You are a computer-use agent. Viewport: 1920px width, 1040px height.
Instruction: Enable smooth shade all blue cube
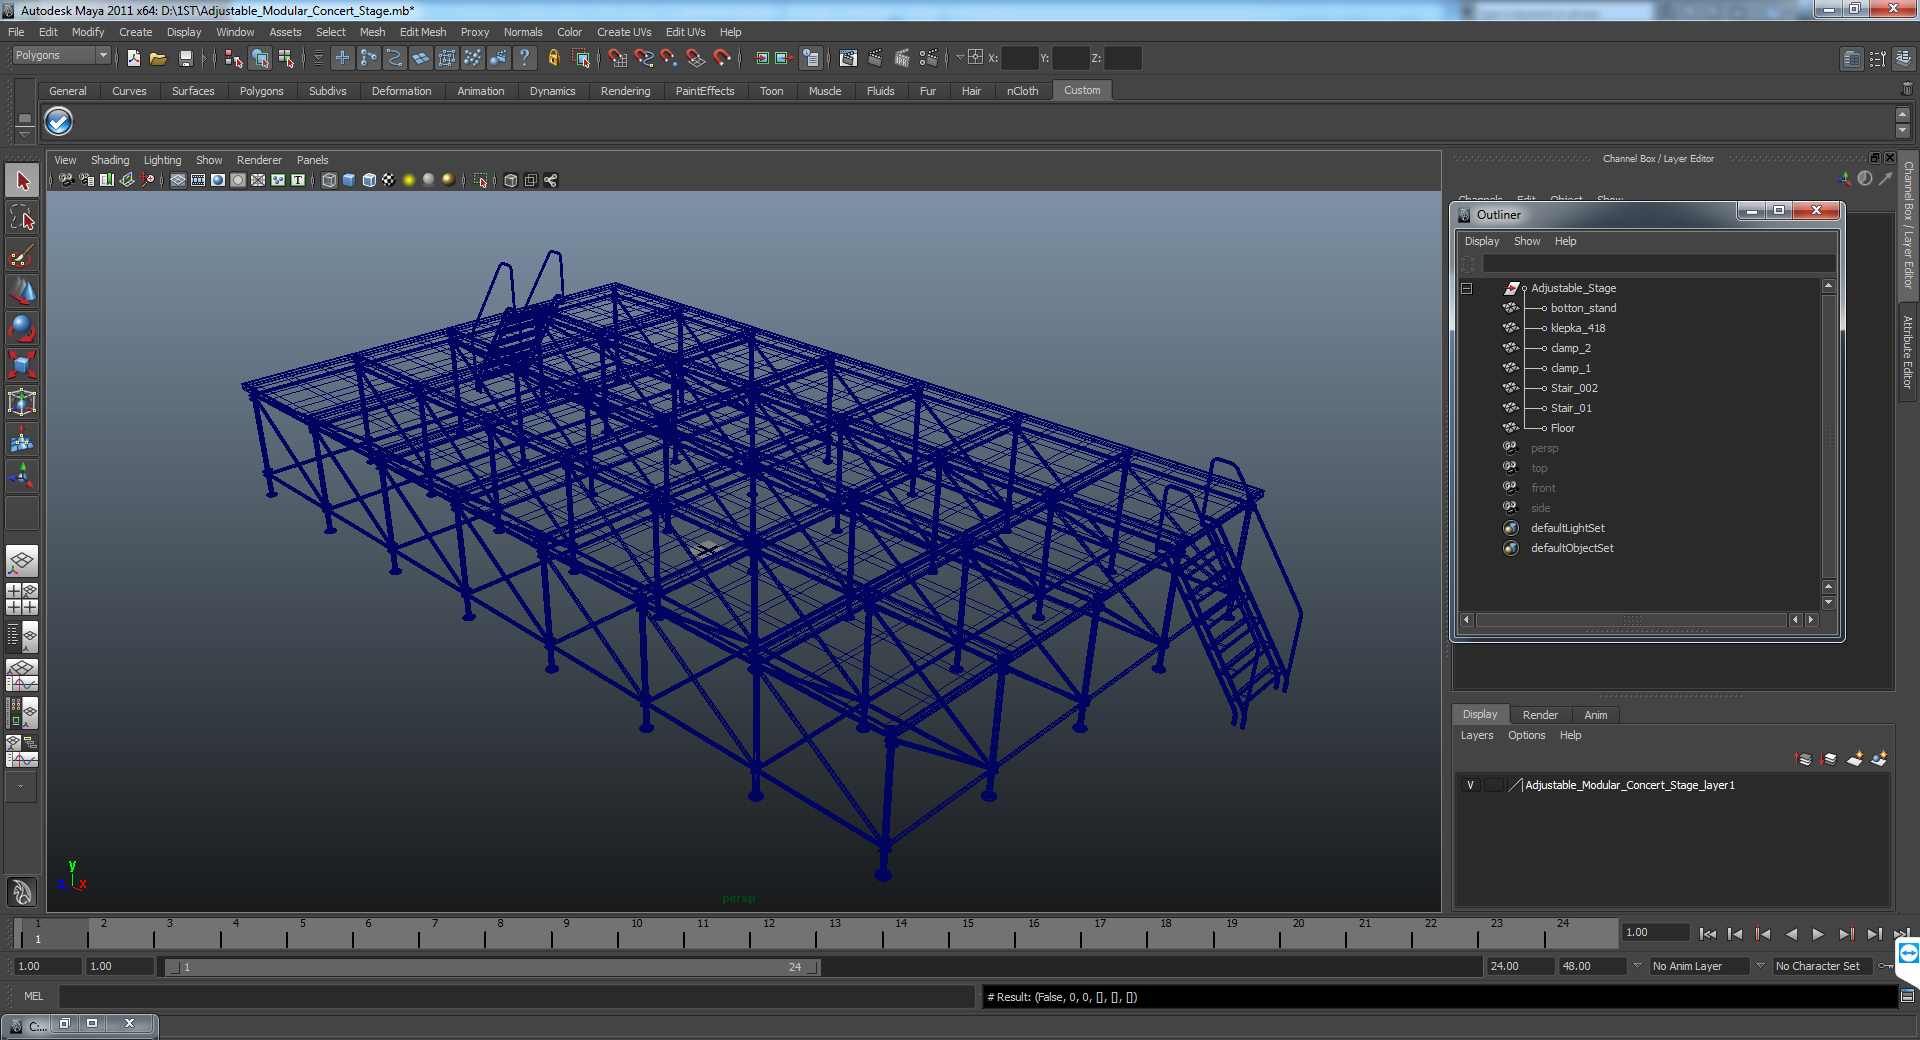click(349, 180)
